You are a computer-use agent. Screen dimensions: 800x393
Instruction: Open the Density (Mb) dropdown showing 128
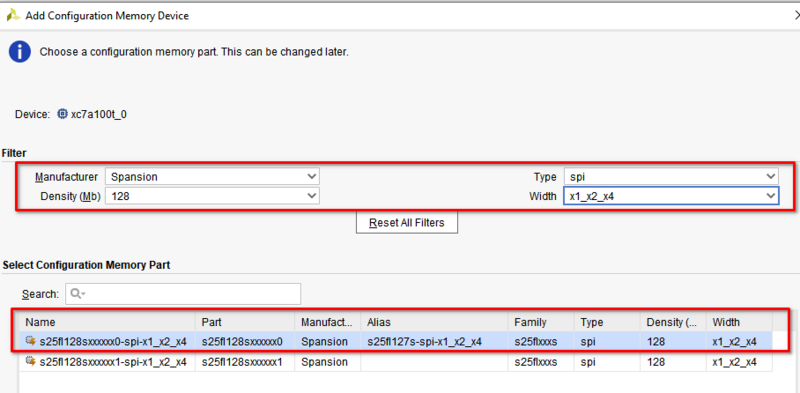212,195
